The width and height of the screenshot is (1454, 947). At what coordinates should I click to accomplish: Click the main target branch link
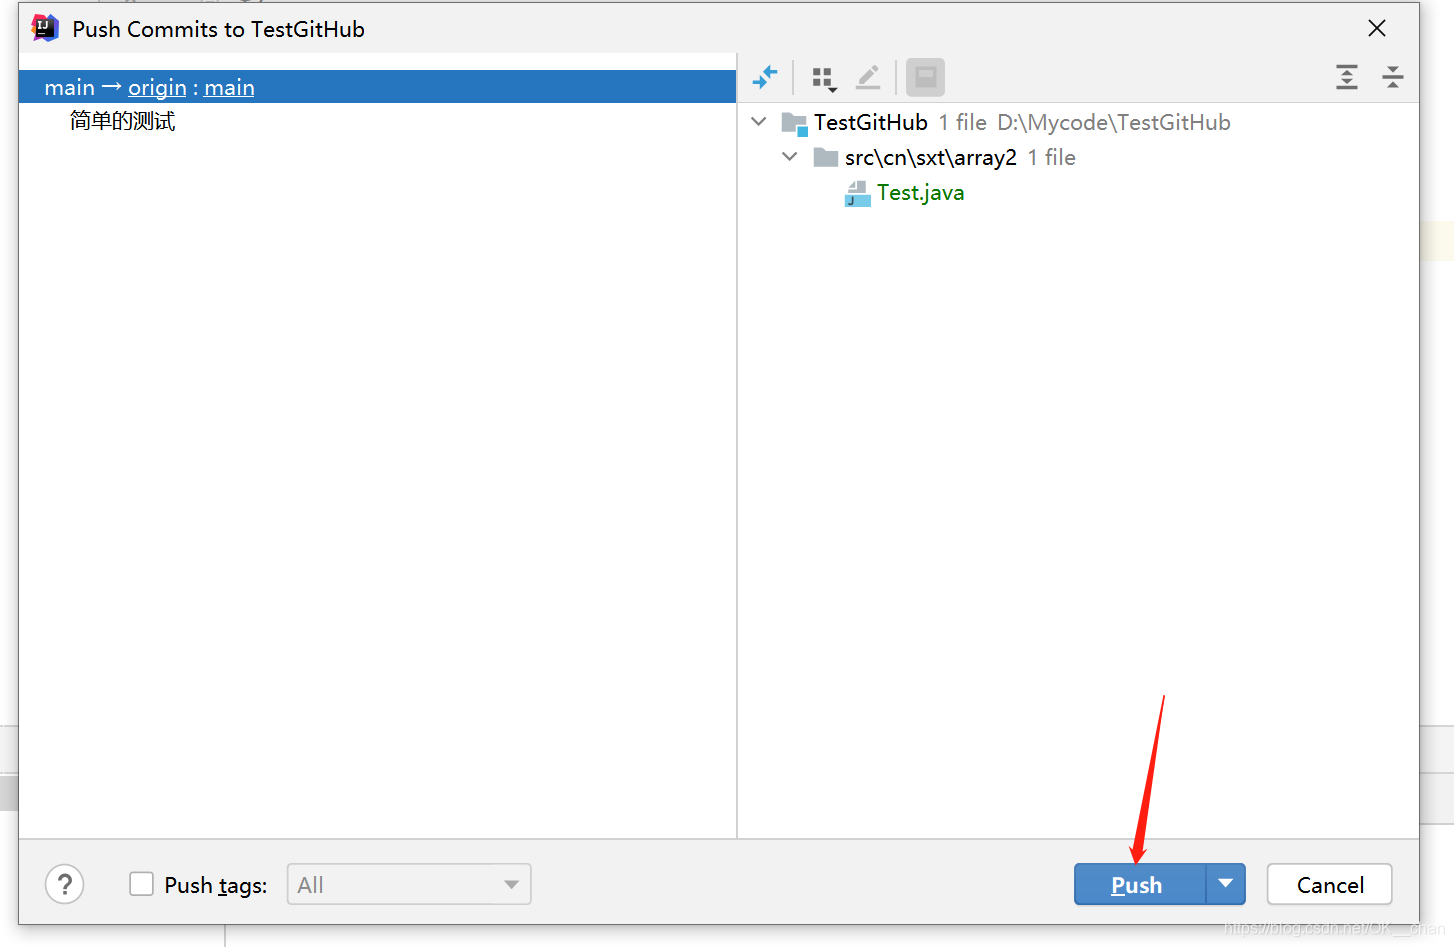229,87
